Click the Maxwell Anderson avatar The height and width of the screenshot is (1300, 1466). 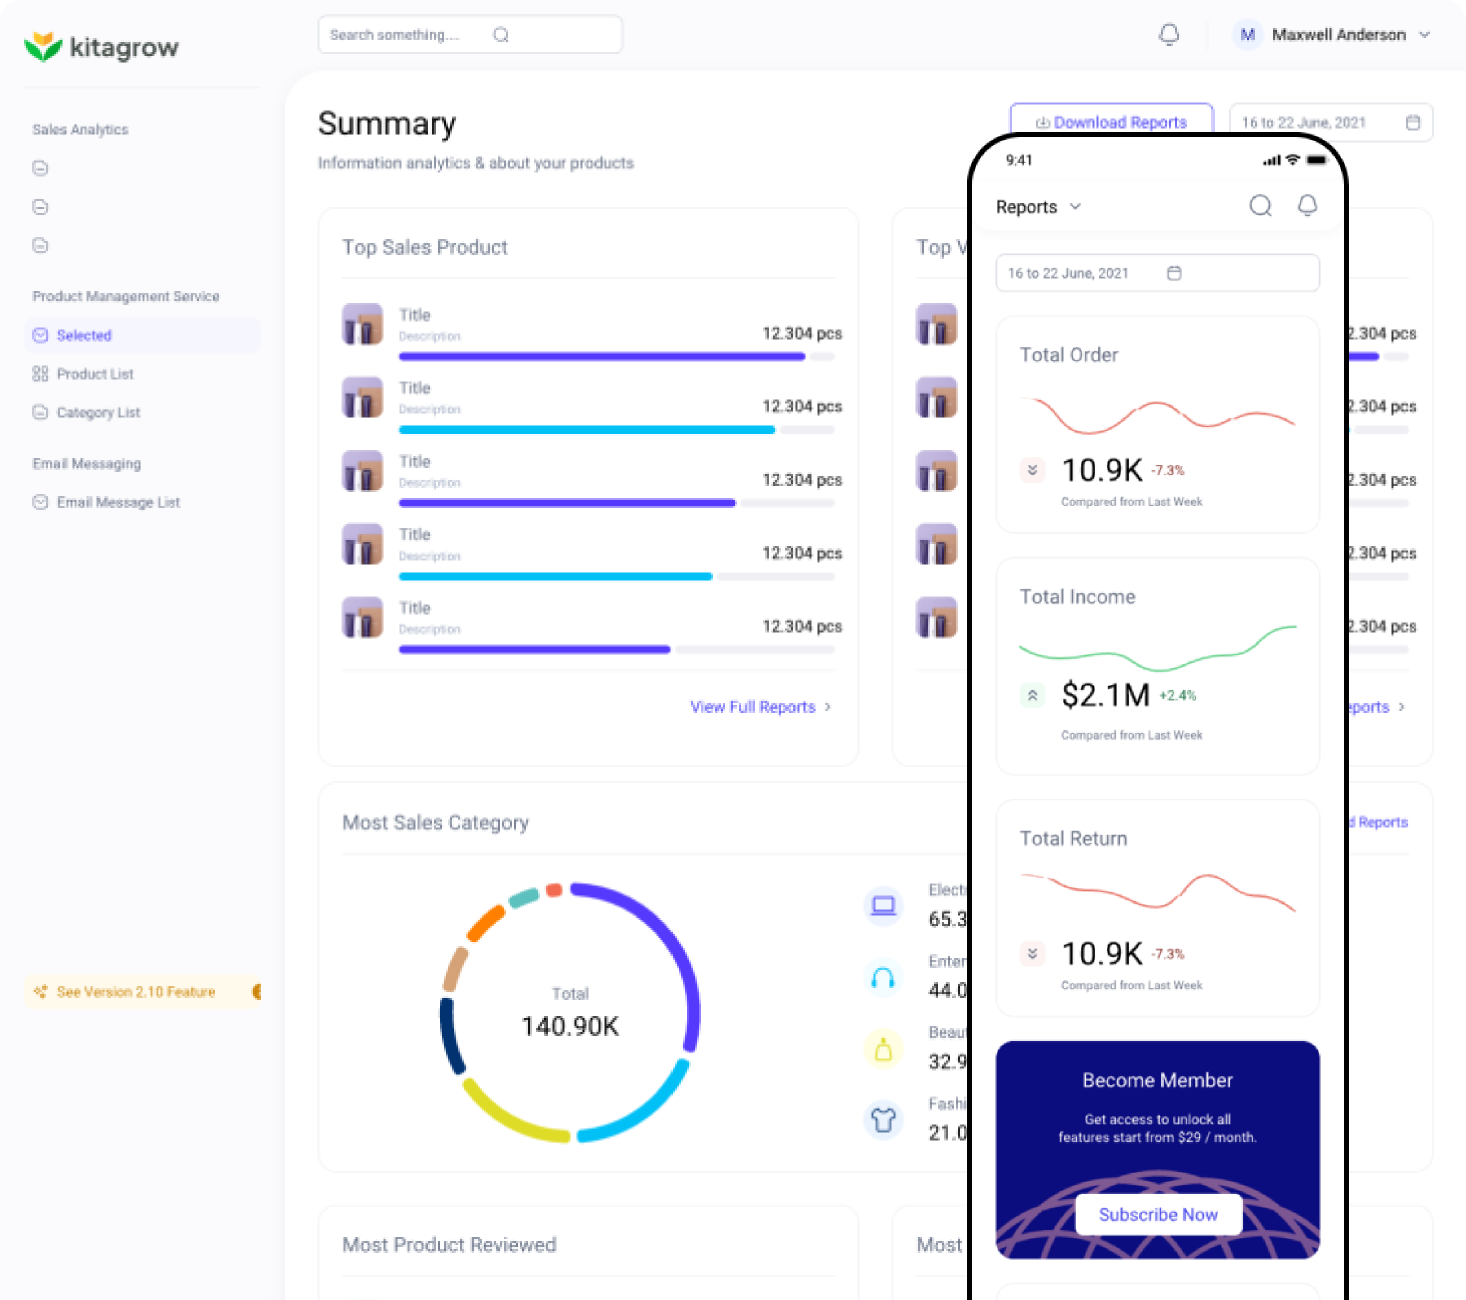click(x=1247, y=35)
